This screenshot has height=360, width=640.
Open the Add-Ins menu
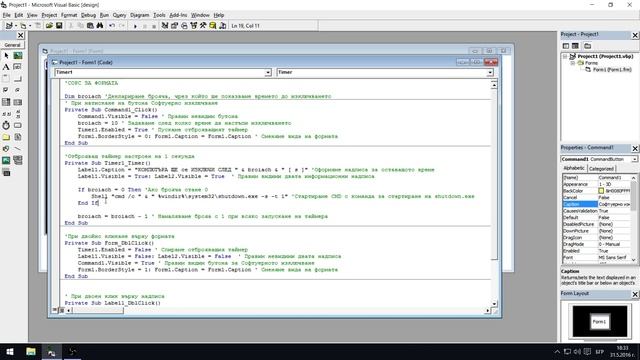178,15
